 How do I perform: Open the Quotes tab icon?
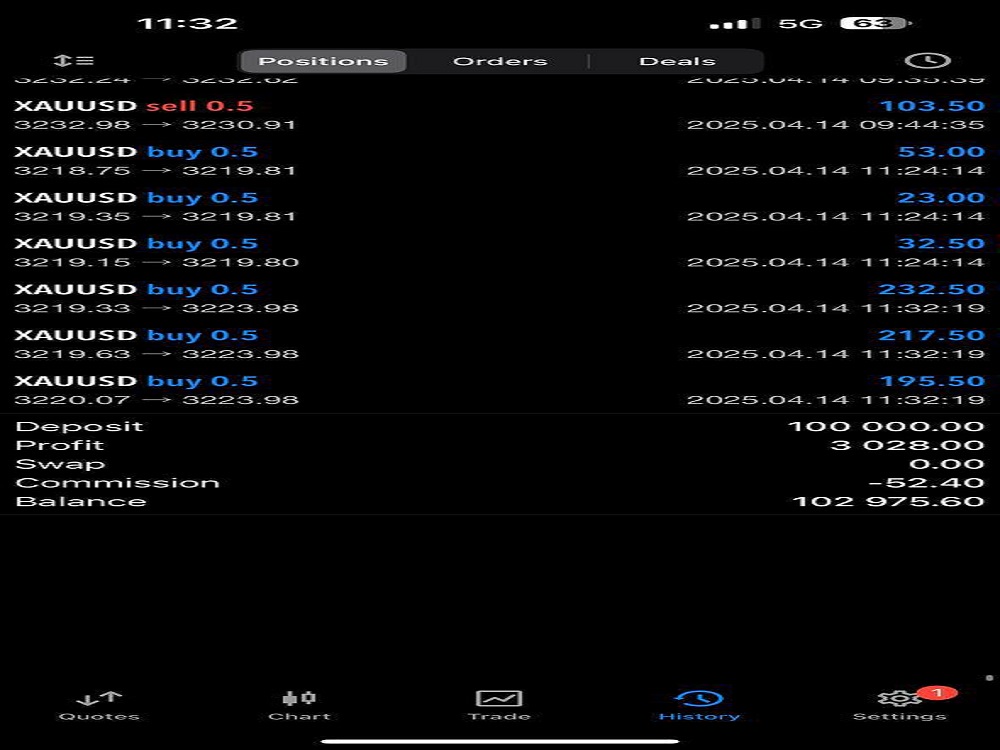click(x=99, y=707)
